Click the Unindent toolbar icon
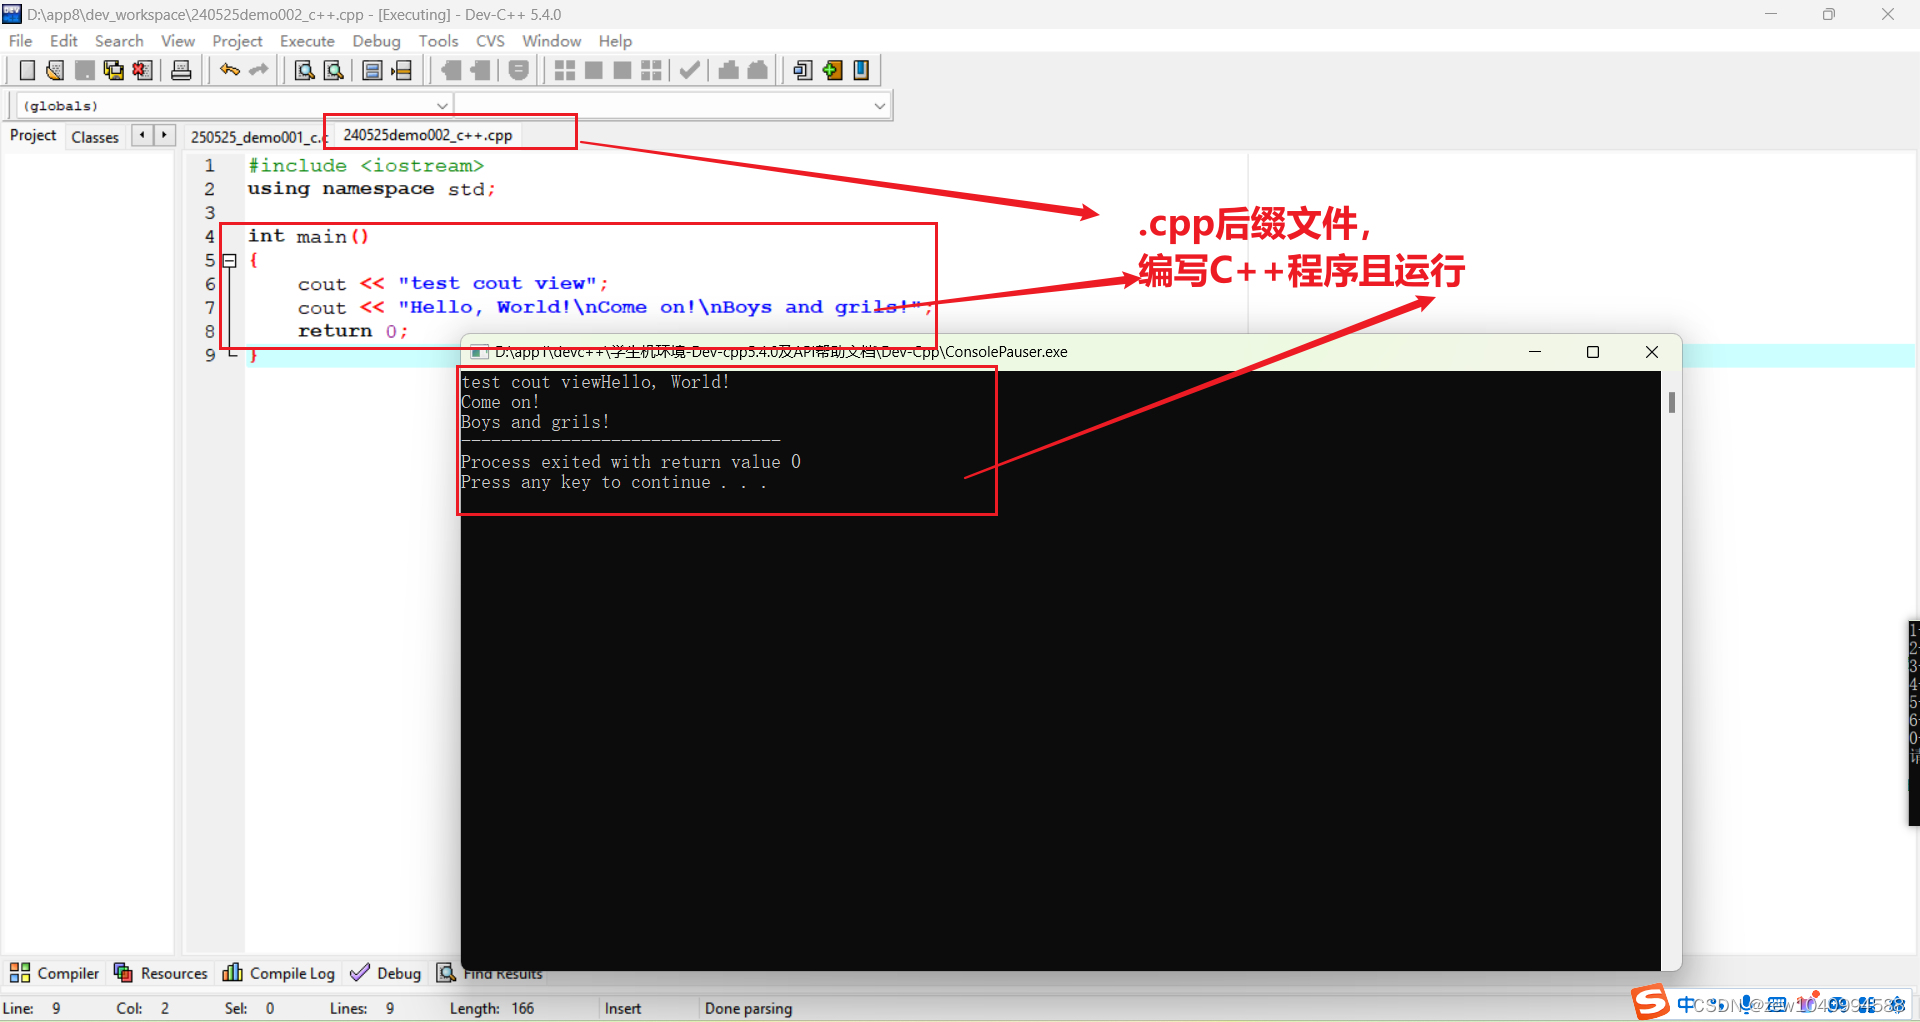The height and width of the screenshot is (1022, 1920). (481, 70)
